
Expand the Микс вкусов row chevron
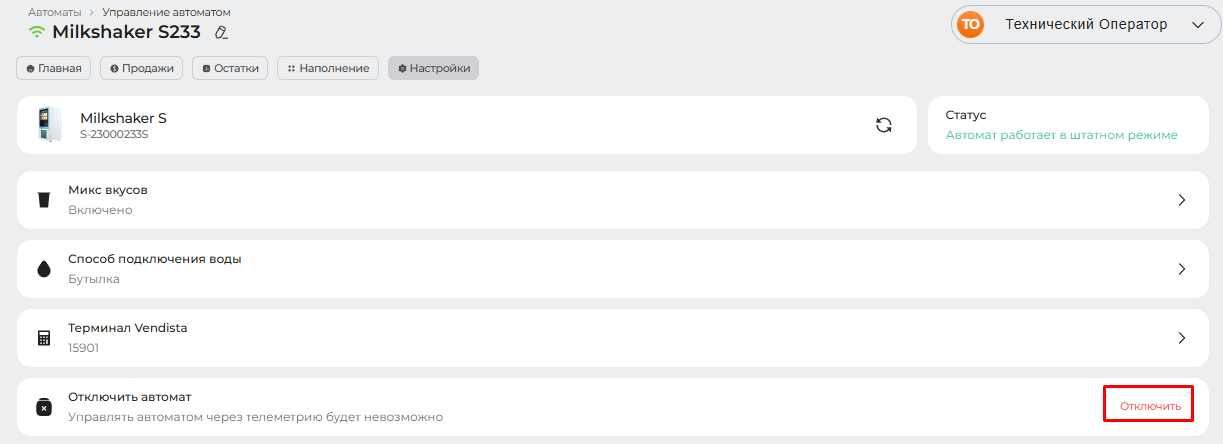point(1181,200)
